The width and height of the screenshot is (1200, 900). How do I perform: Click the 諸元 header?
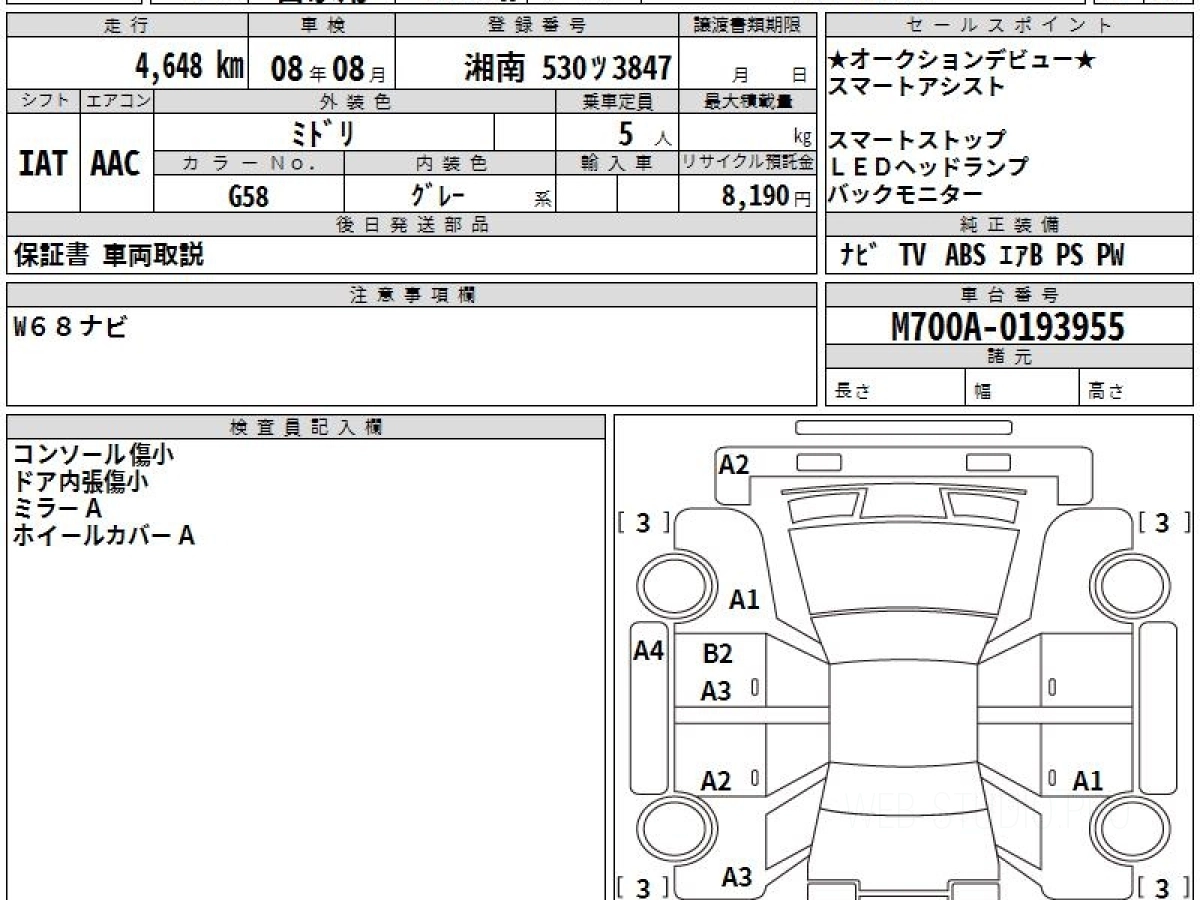tap(1009, 357)
